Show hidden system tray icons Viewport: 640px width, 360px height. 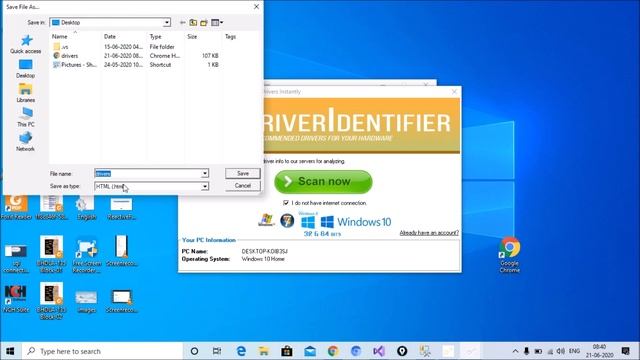[x=515, y=351]
